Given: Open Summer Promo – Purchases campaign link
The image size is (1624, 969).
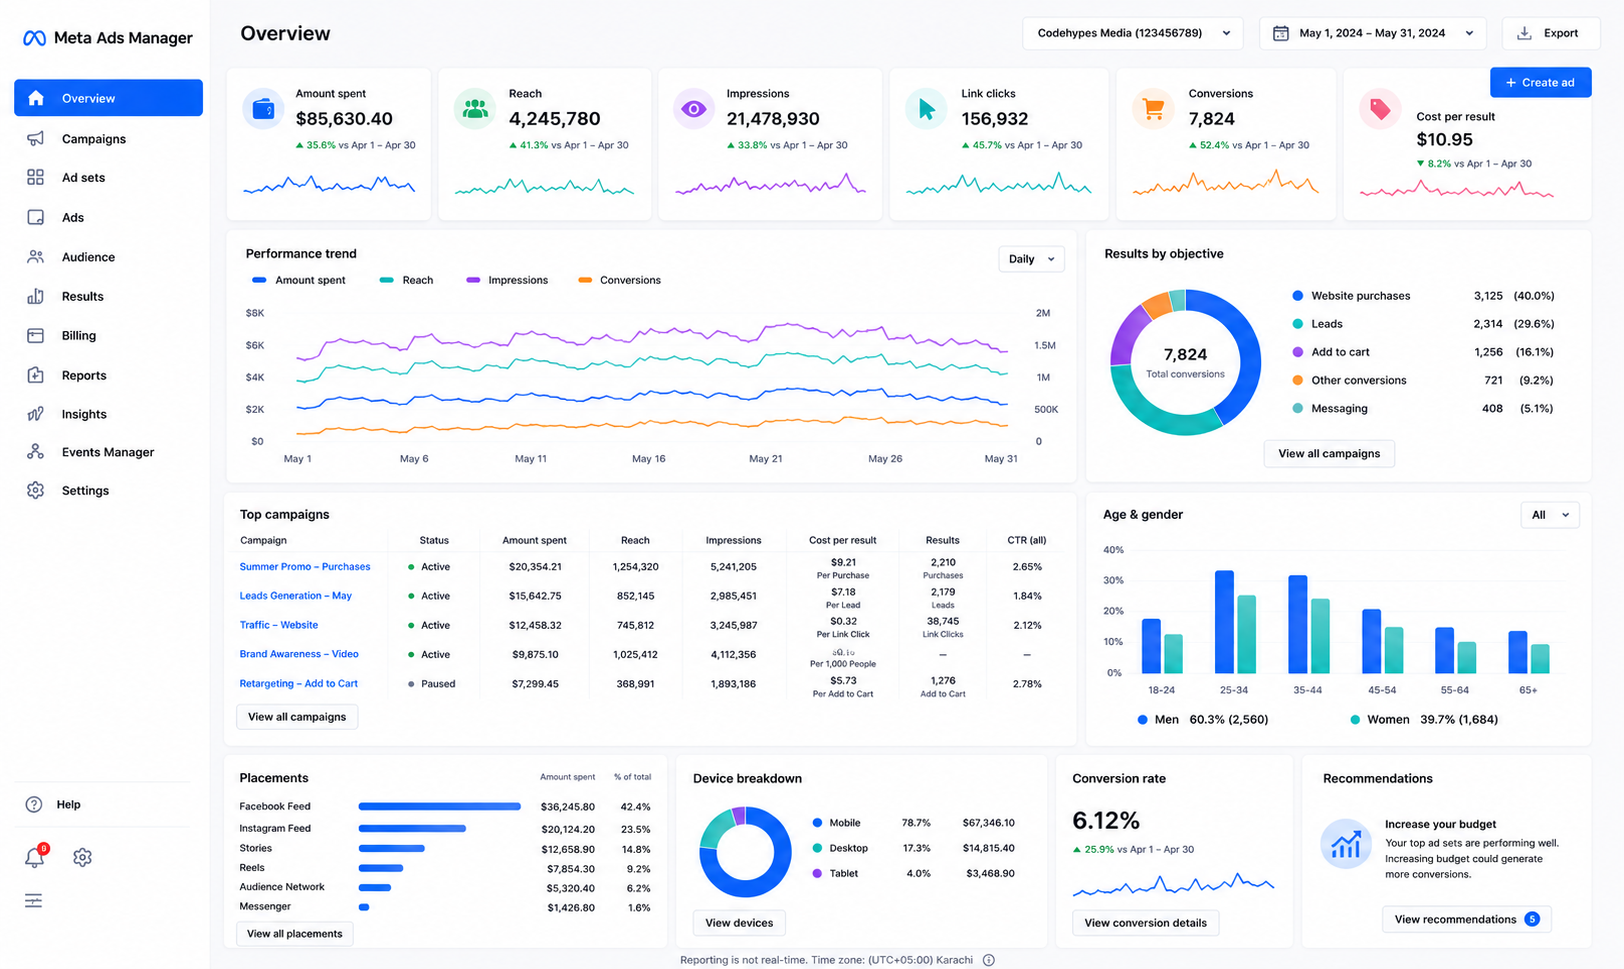Looking at the screenshot, I should pos(305,566).
